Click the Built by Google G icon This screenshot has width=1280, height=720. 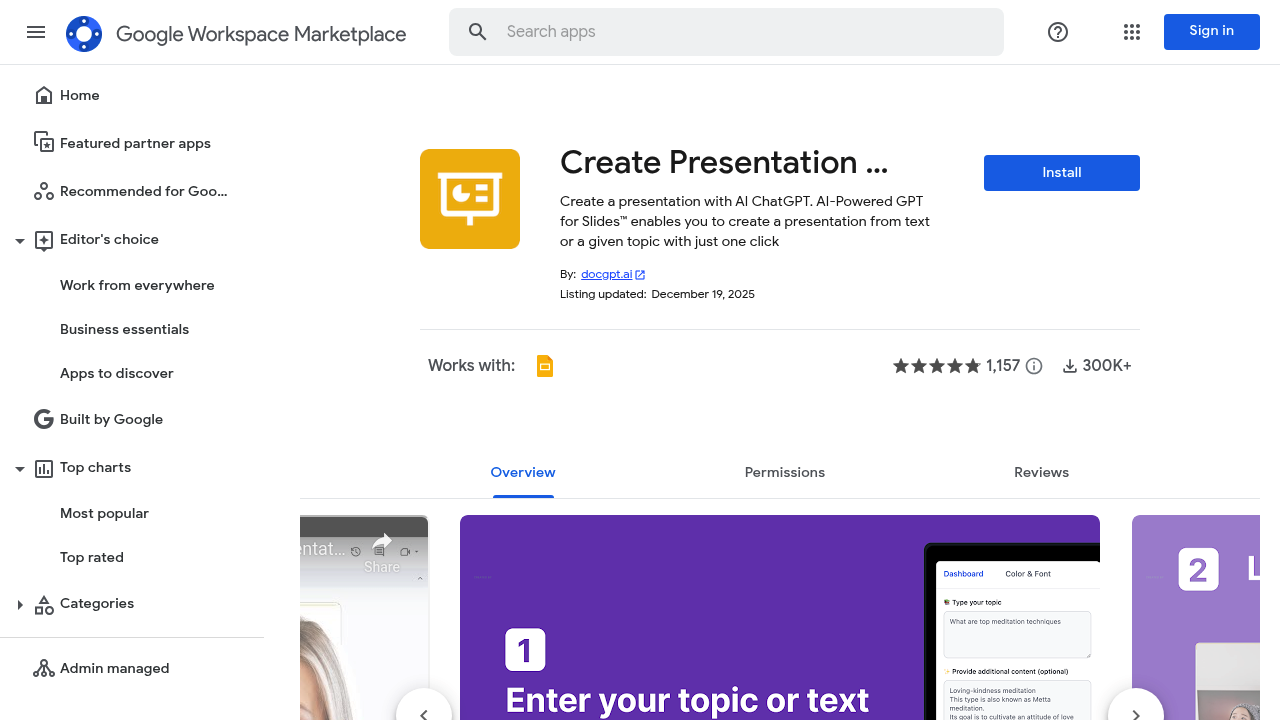pos(43,419)
